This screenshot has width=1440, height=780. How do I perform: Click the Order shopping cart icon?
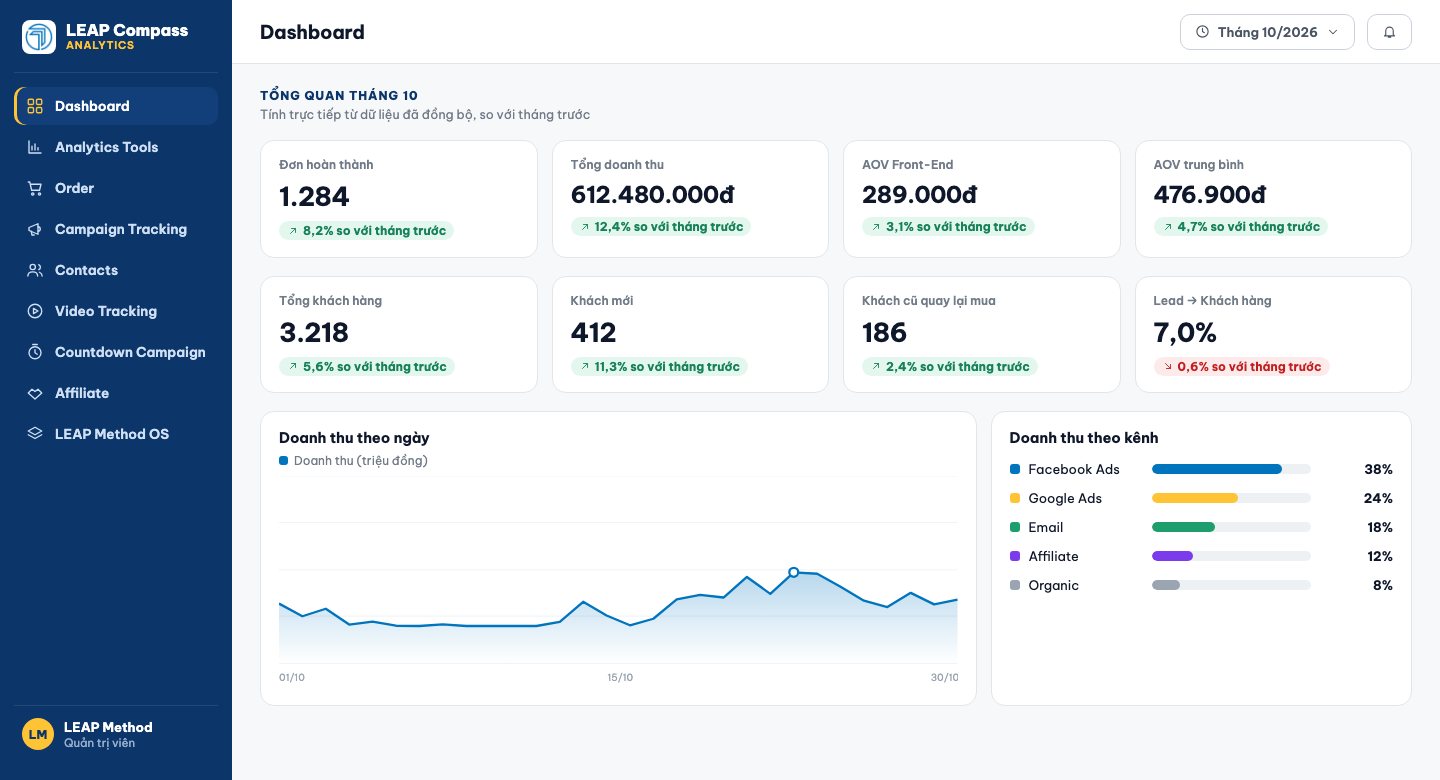click(x=35, y=188)
